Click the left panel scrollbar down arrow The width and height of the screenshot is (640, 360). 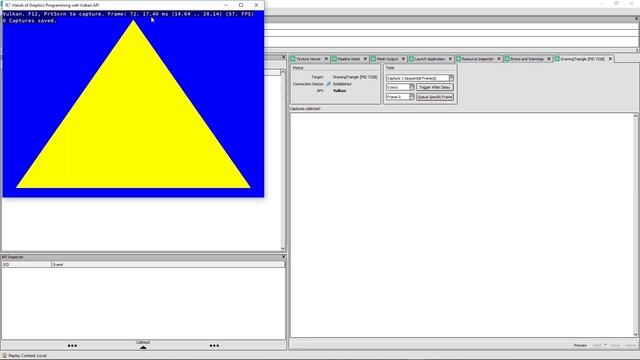point(283,248)
